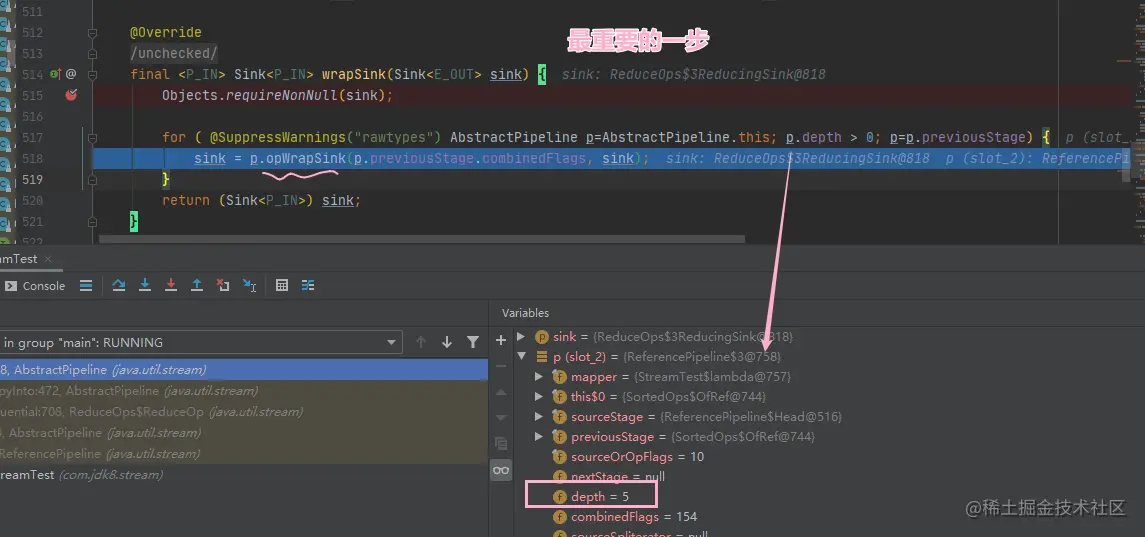Click the /unchecked/ folded comment on line 513
This screenshot has height=537, width=1145.
click(174, 54)
